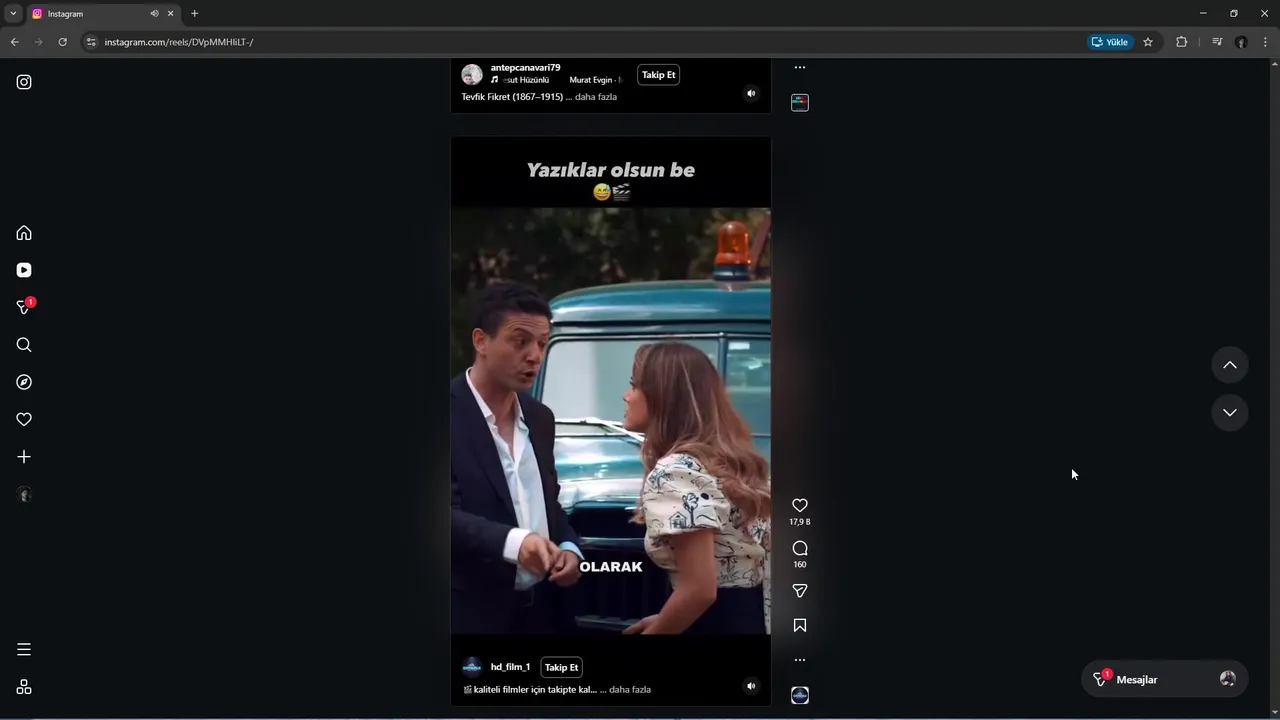Open the Search panel in sidebar

coord(24,345)
